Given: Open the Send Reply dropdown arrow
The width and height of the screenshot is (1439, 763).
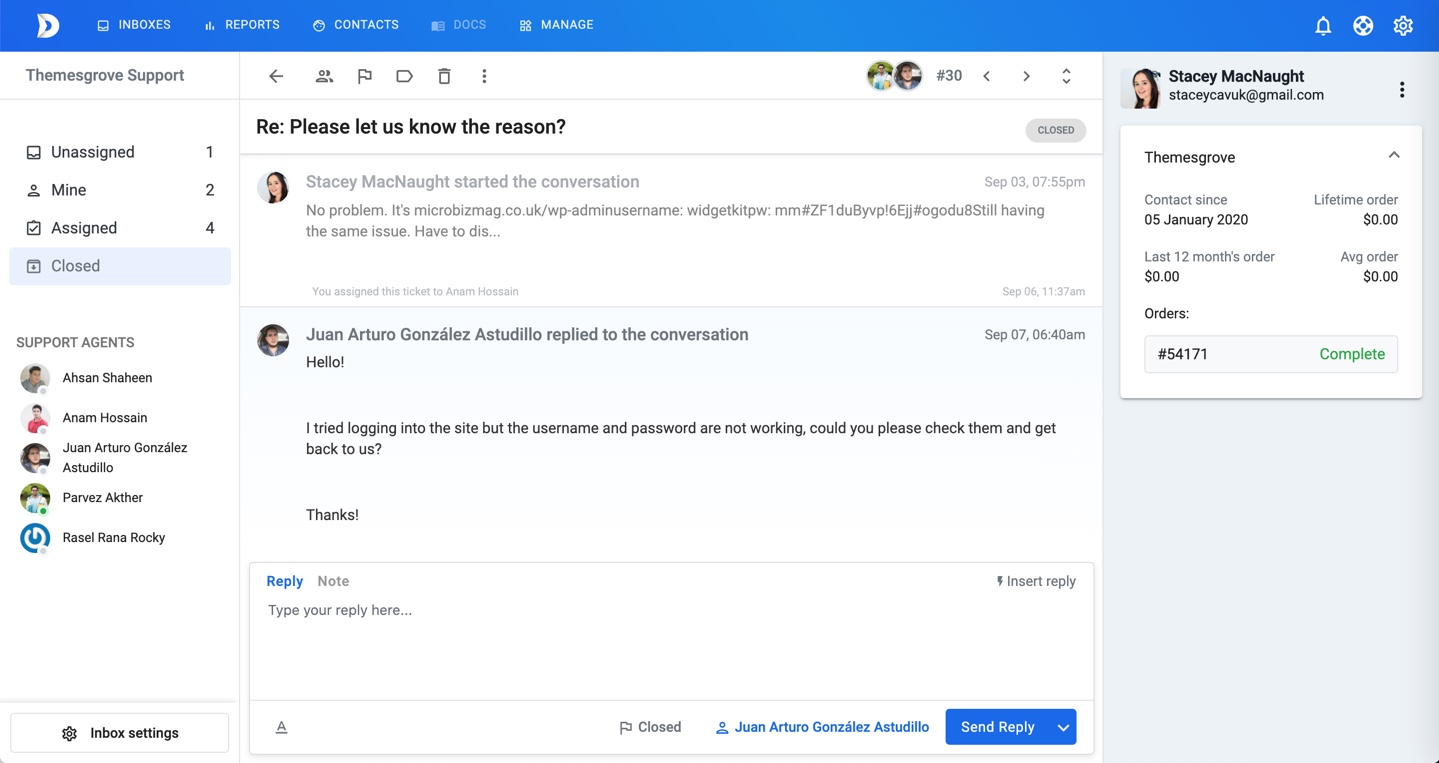Looking at the screenshot, I should point(1063,727).
